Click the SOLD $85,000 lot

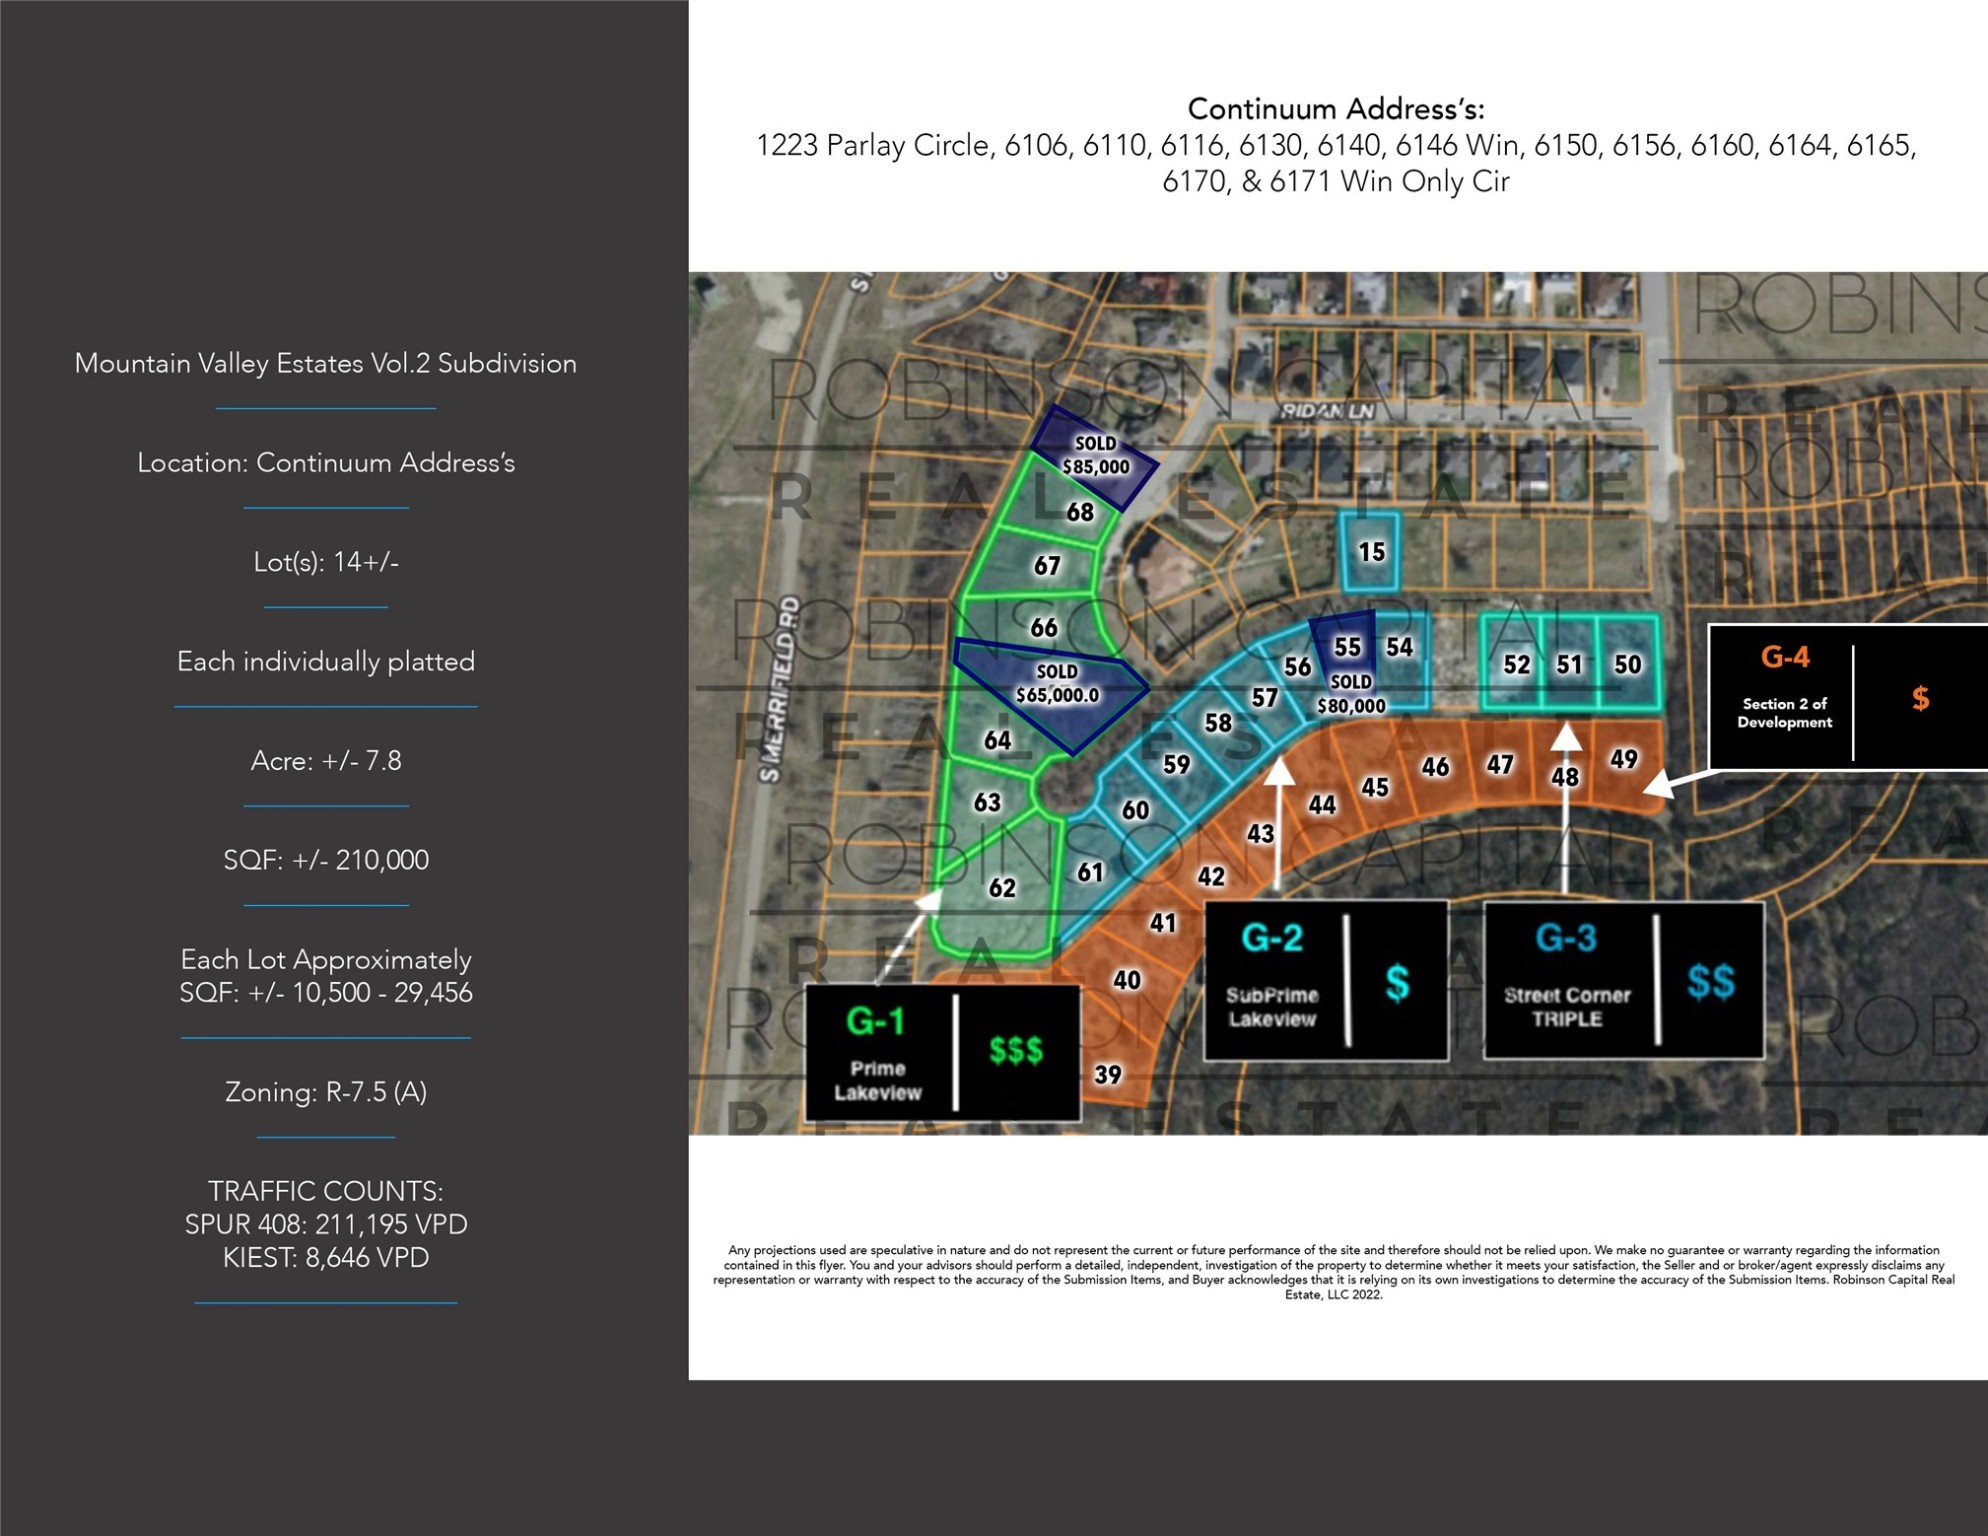pos(1095,456)
